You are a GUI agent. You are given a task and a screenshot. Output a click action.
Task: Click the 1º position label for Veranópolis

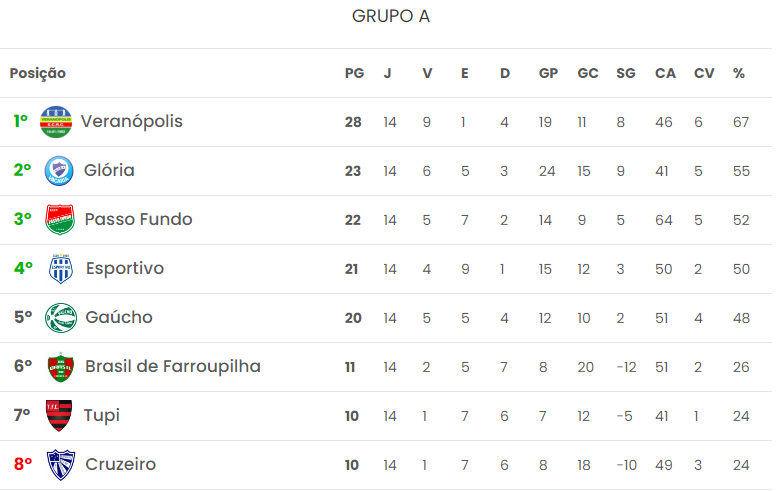click(21, 122)
